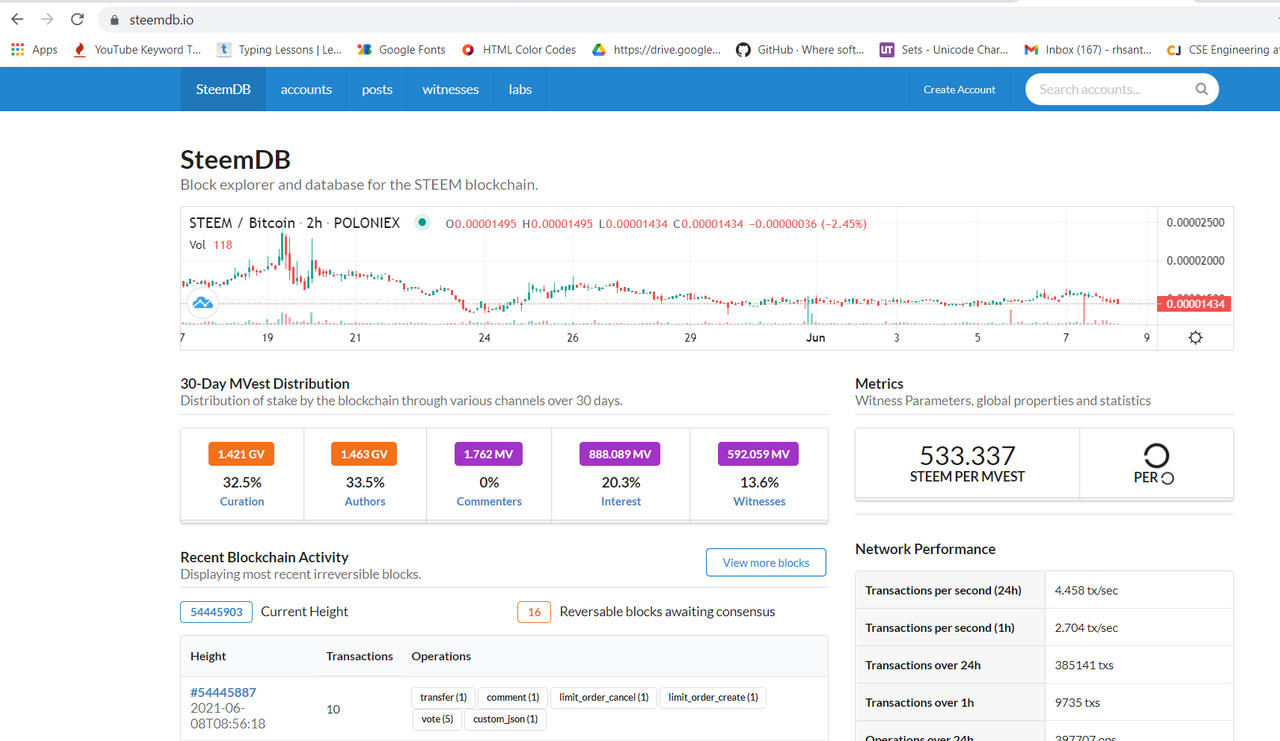Screen dimensions: 1280x741
Task: Click the 2.704 tx/sec value
Action: pyautogui.click(x=1086, y=628)
